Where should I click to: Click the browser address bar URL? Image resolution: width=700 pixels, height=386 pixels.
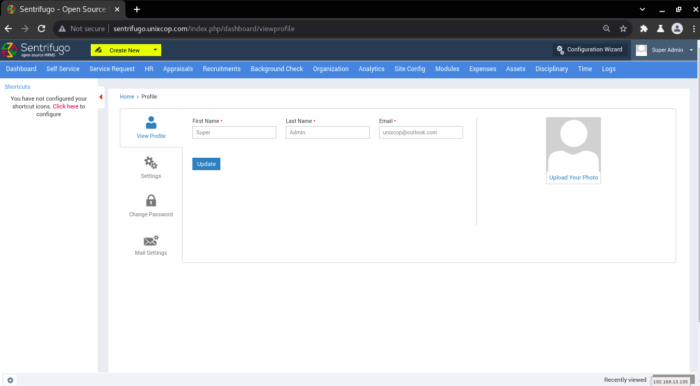click(x=204, y=29)
